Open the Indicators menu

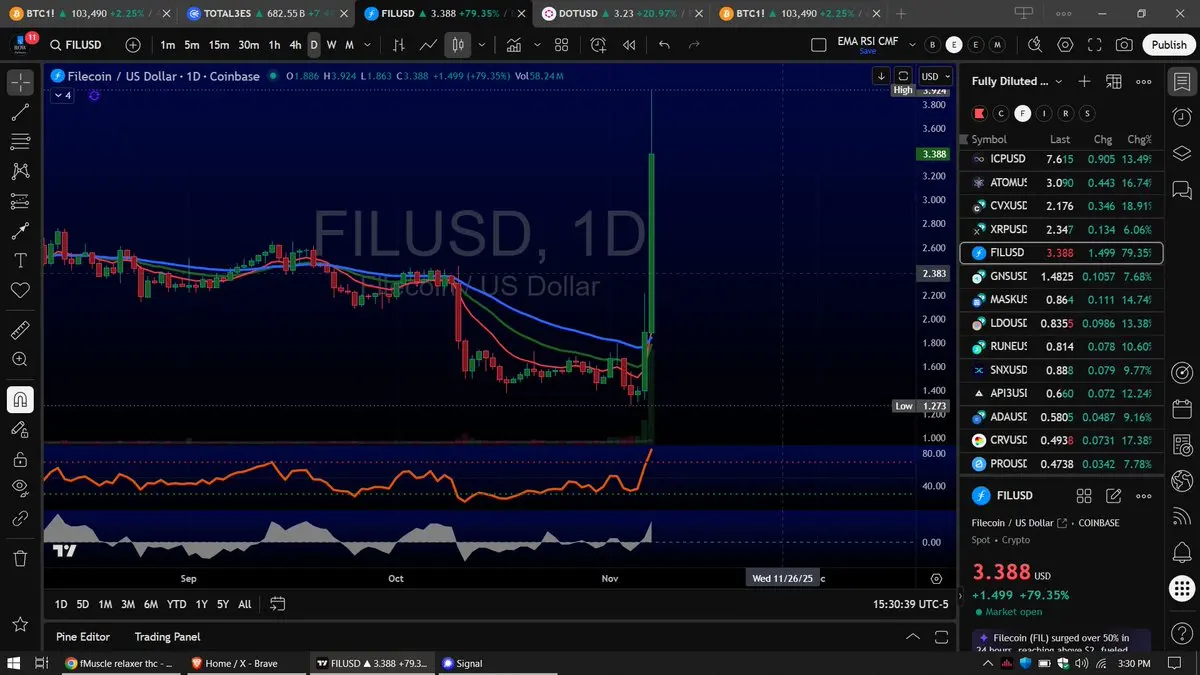(x=514, y=45)
